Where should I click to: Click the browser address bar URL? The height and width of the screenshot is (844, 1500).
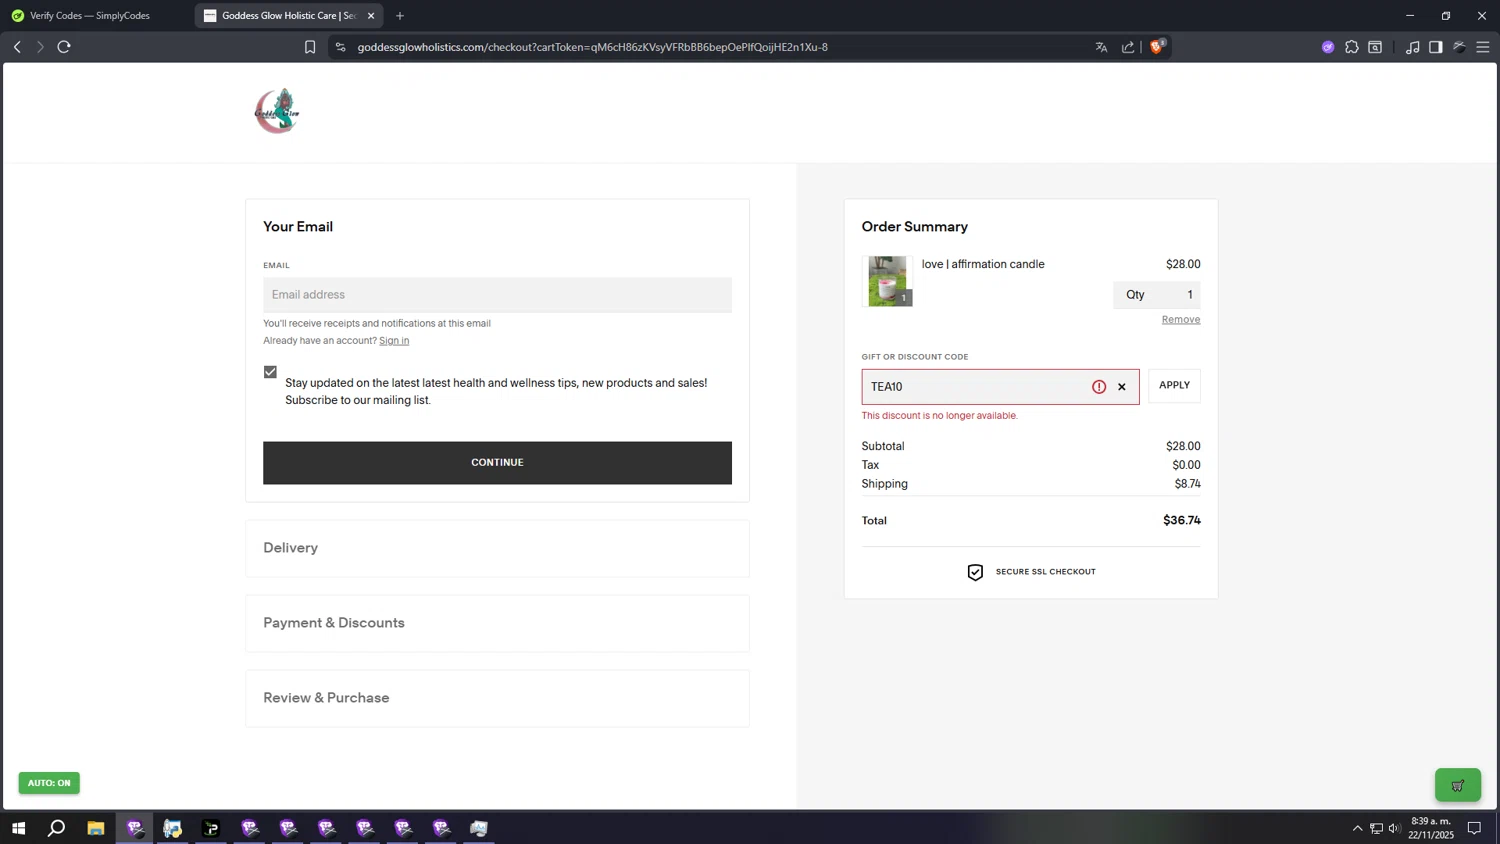pyautogui.click(x=592, y=47)
